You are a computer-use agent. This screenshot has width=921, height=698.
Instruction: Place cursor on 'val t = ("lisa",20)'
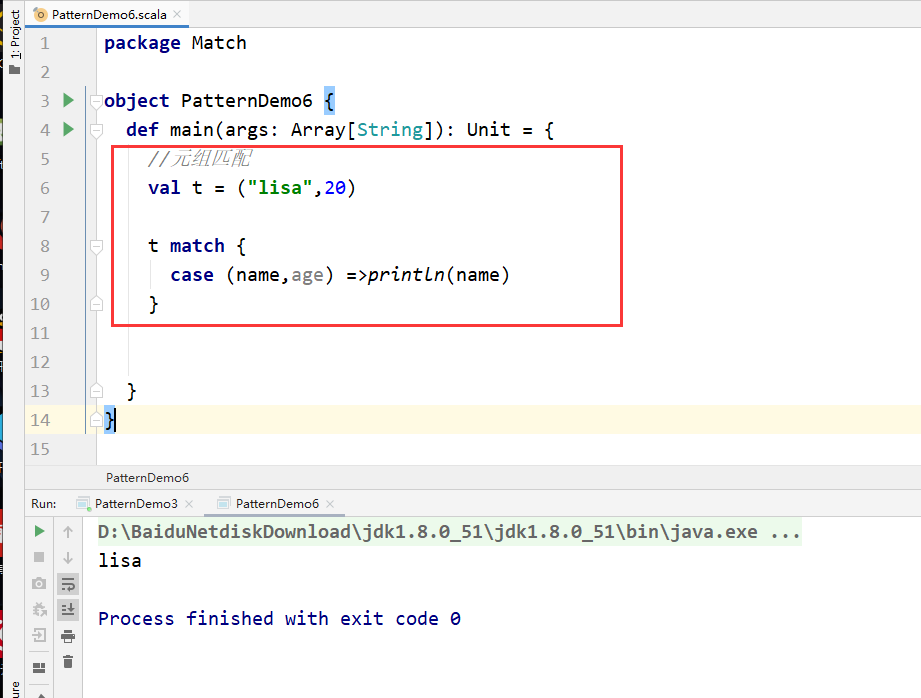tap(252, 188)
